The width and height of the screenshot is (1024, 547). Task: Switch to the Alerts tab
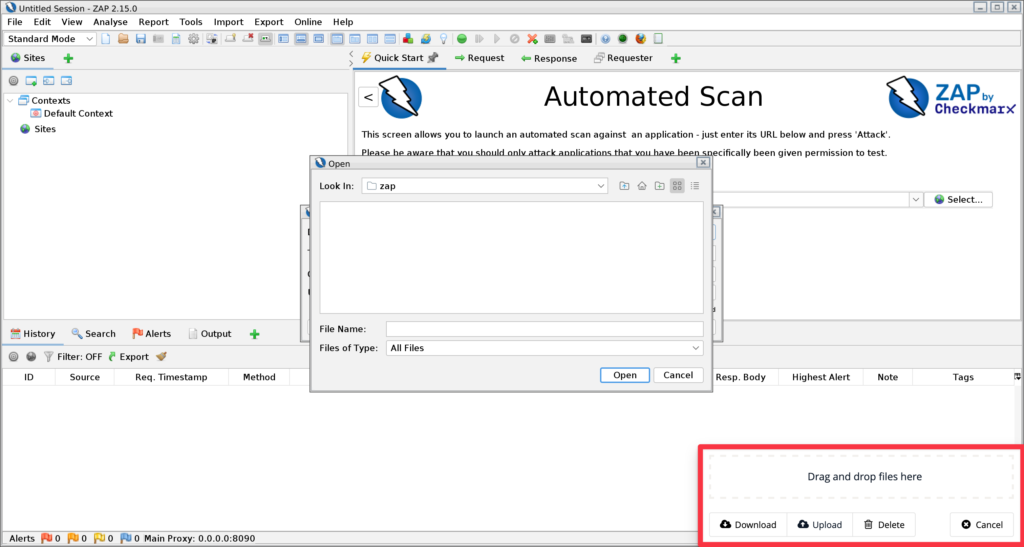(152, 334)
